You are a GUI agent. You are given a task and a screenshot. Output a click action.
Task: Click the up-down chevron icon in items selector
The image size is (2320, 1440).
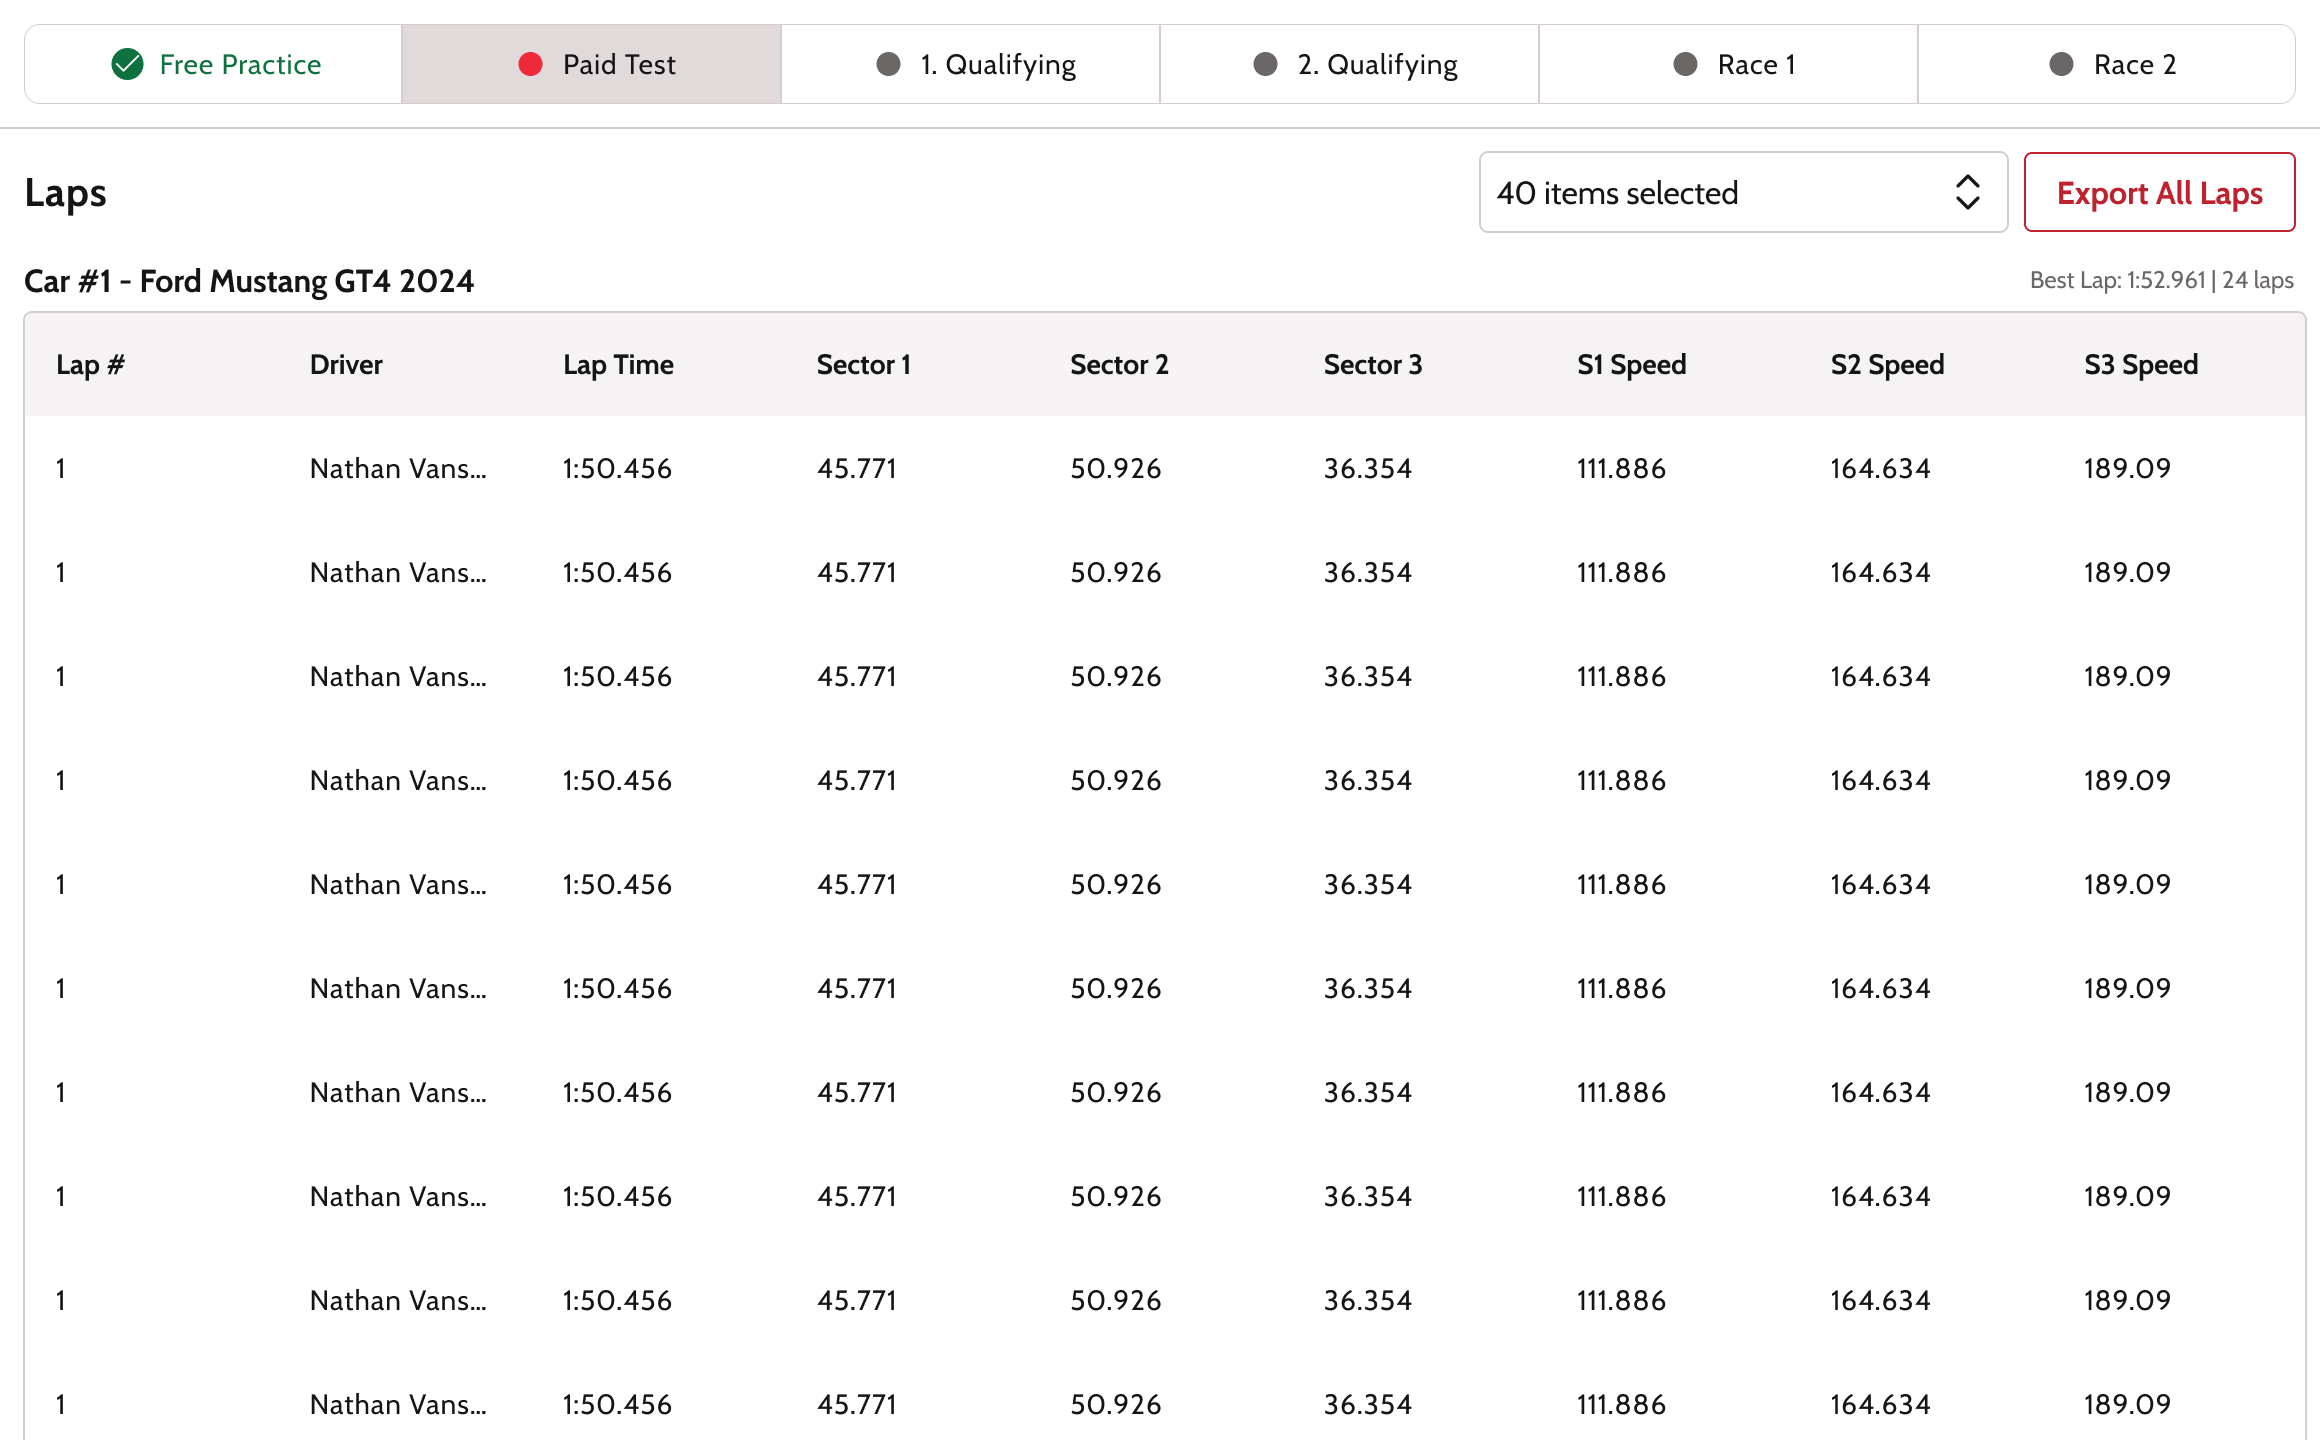1967,192
